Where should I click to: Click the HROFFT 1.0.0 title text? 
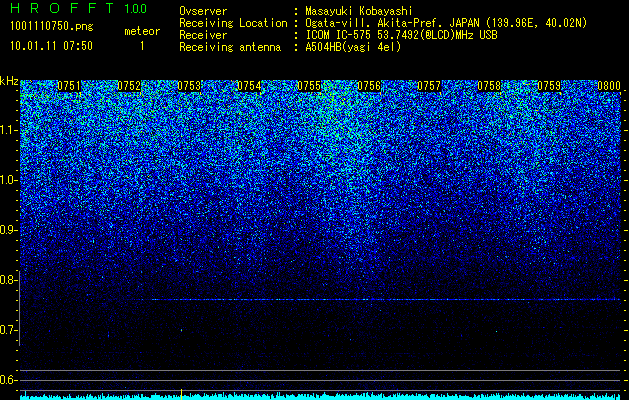[x=79, y=8]
